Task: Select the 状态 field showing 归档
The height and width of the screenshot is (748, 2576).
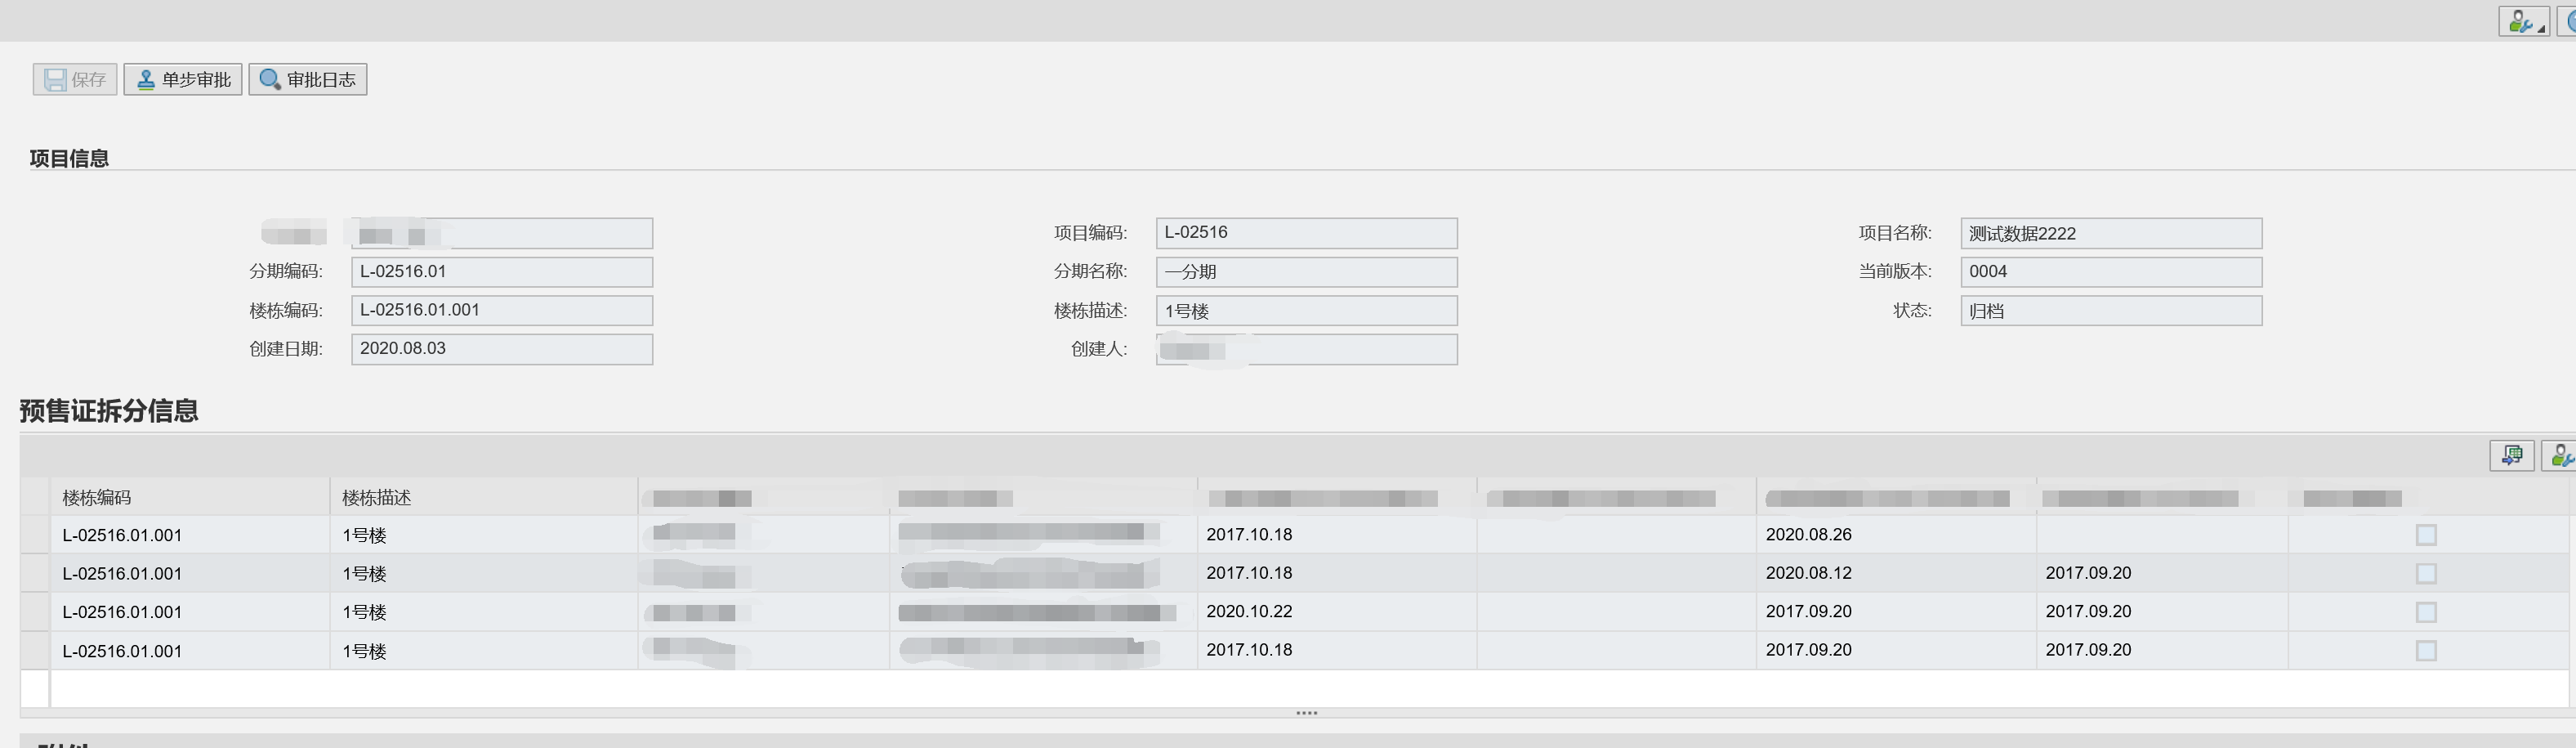Action: coord(2112,310)
